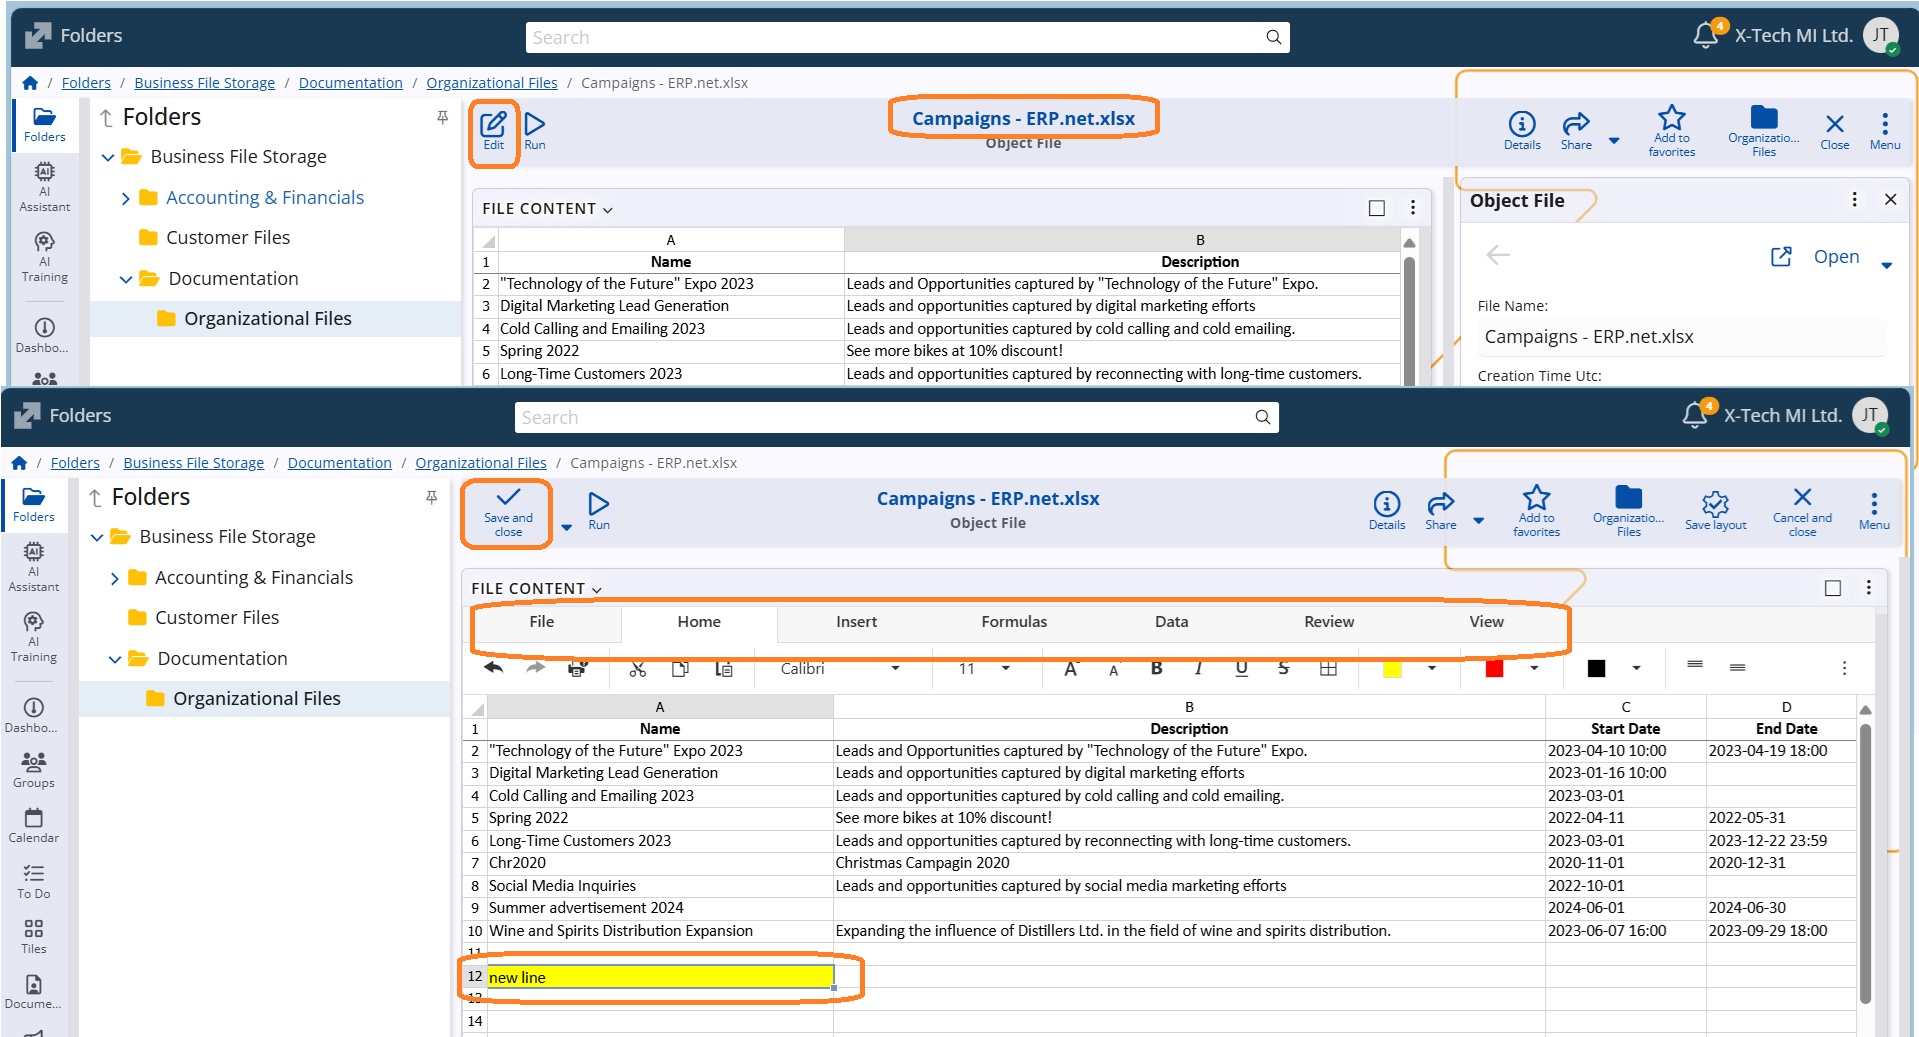Open the Object File panel three-dot menu
Screen dimensions: 1919x1037
coord(1855,200)
